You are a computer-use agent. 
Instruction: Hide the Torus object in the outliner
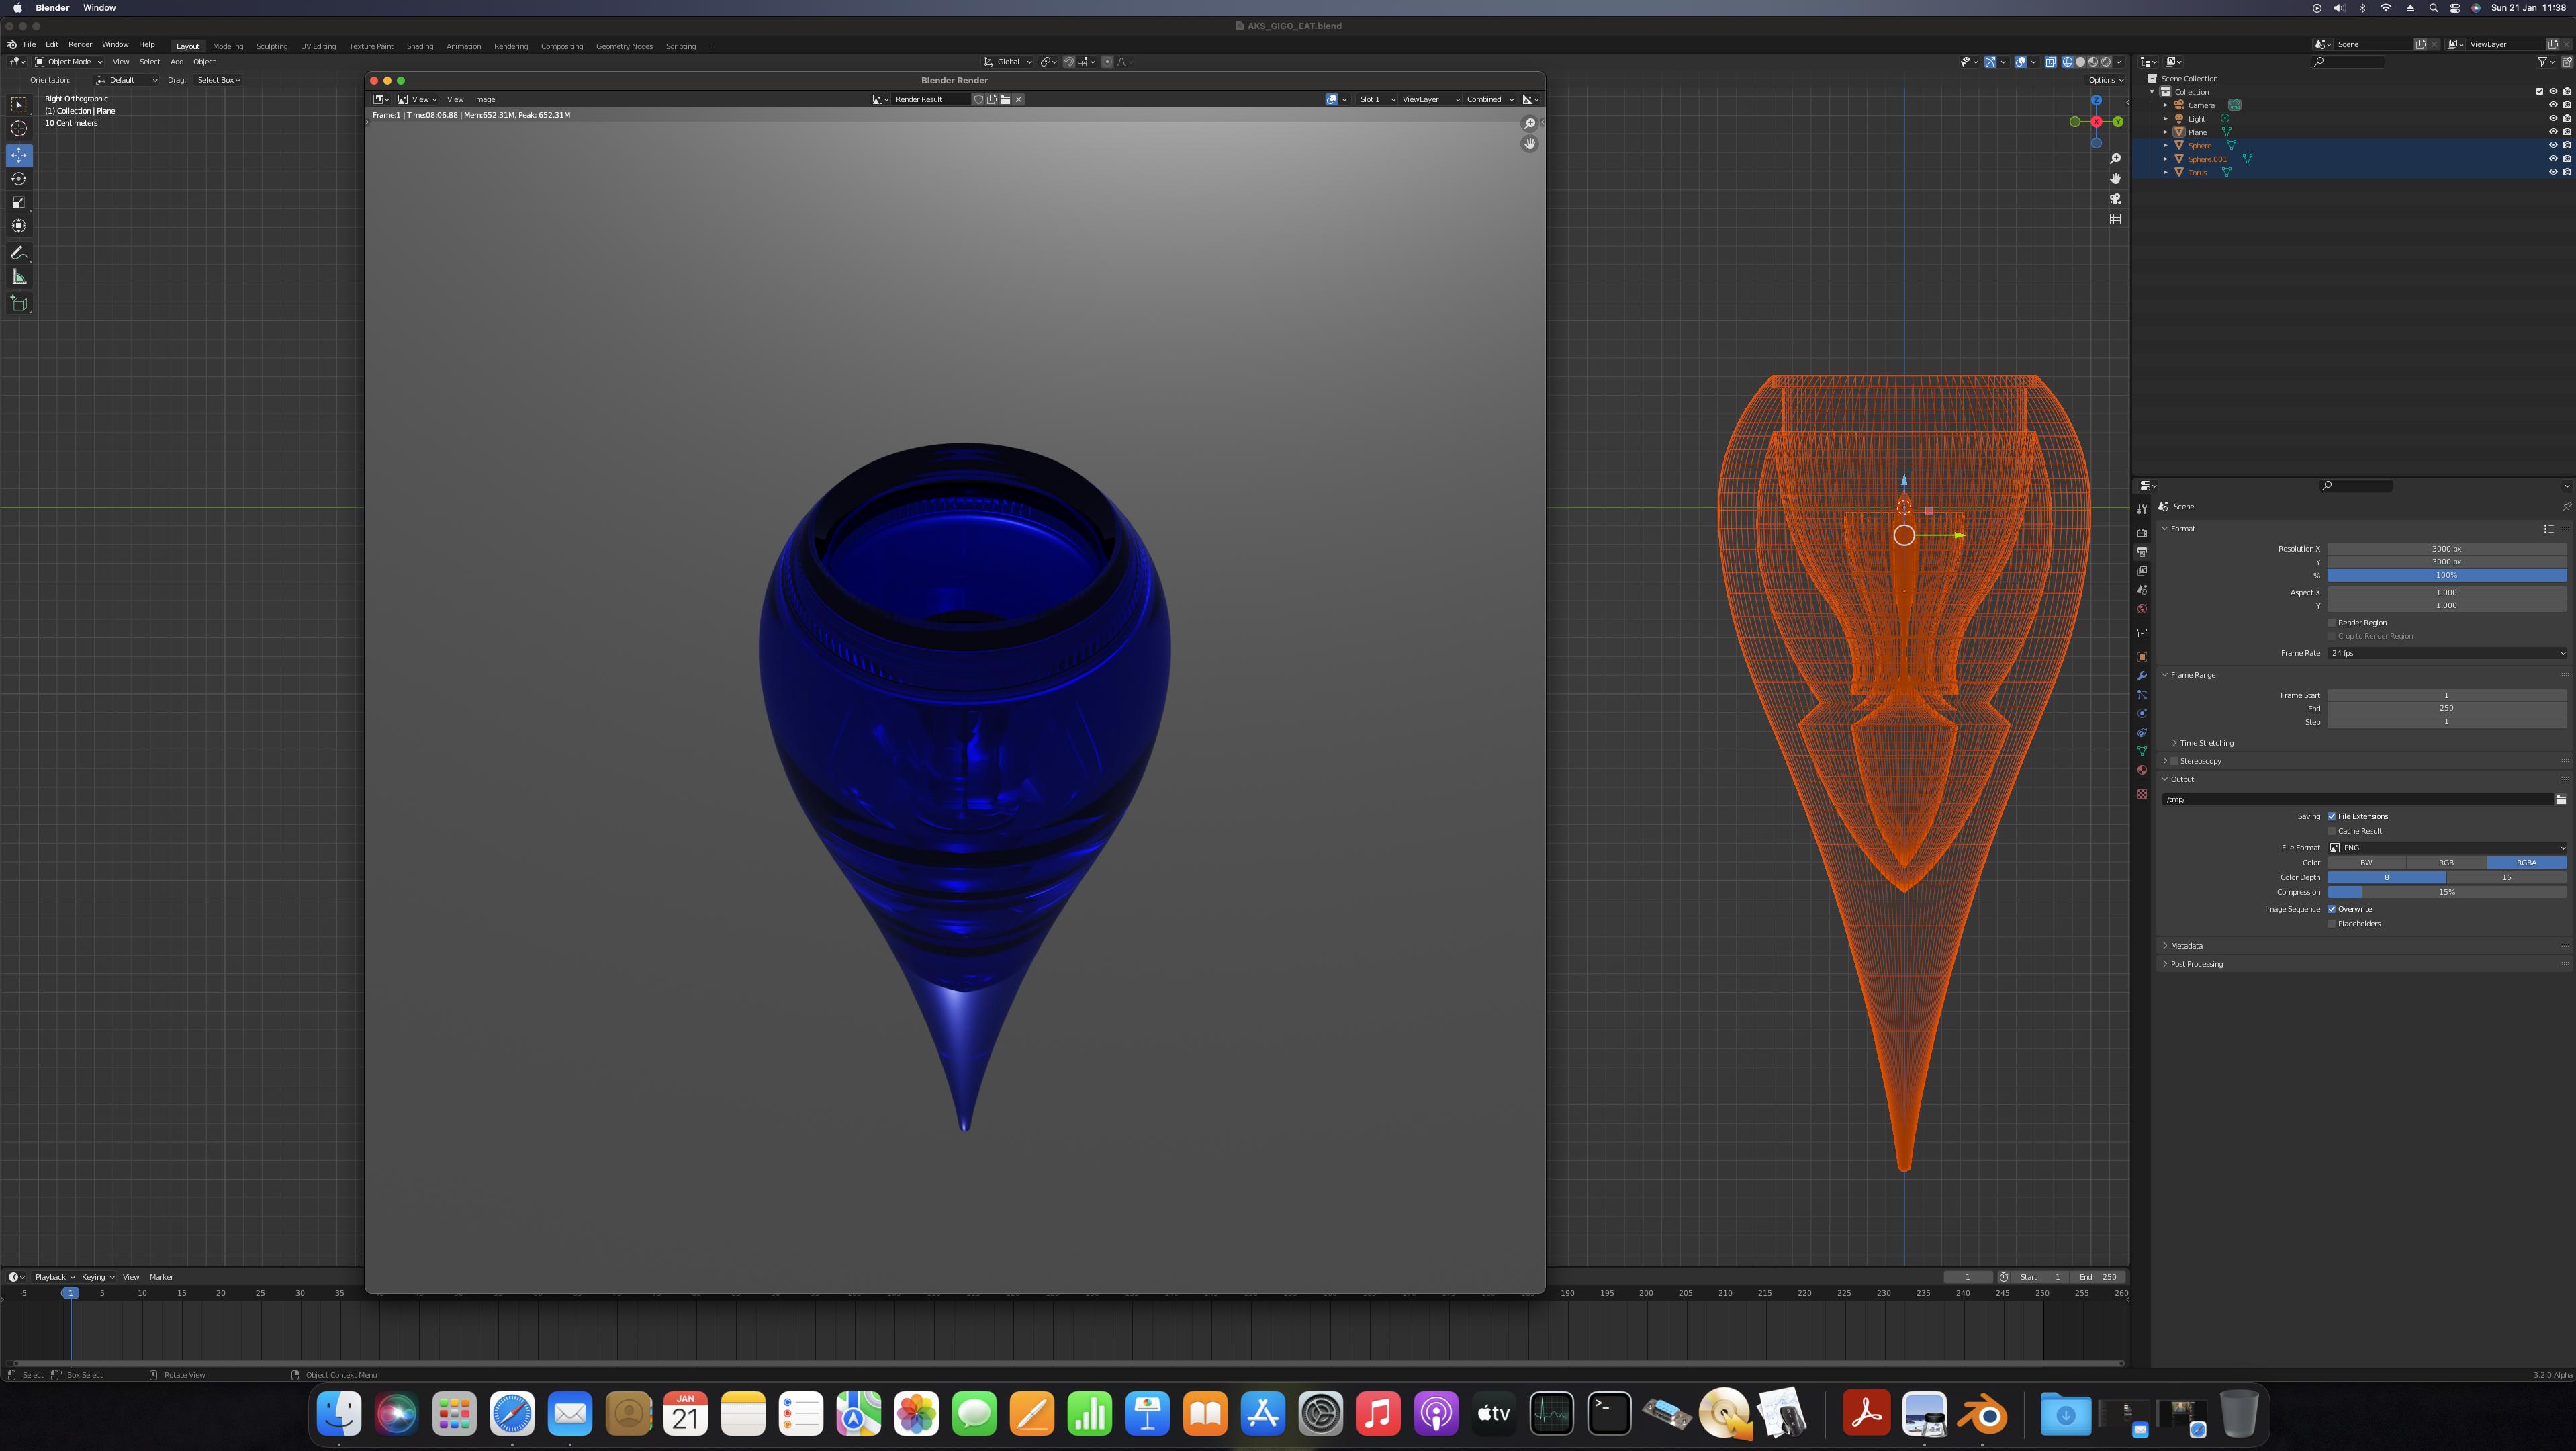(x=2552, y=172)
